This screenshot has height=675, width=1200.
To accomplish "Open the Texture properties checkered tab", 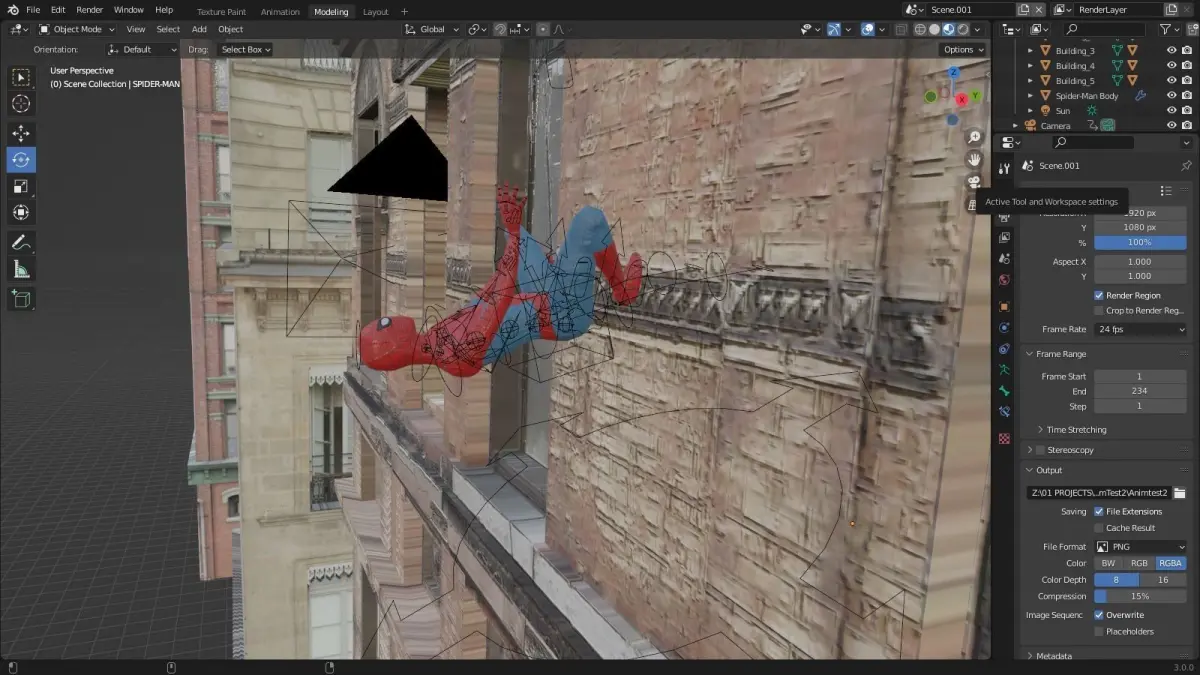I will (1004, 438).
